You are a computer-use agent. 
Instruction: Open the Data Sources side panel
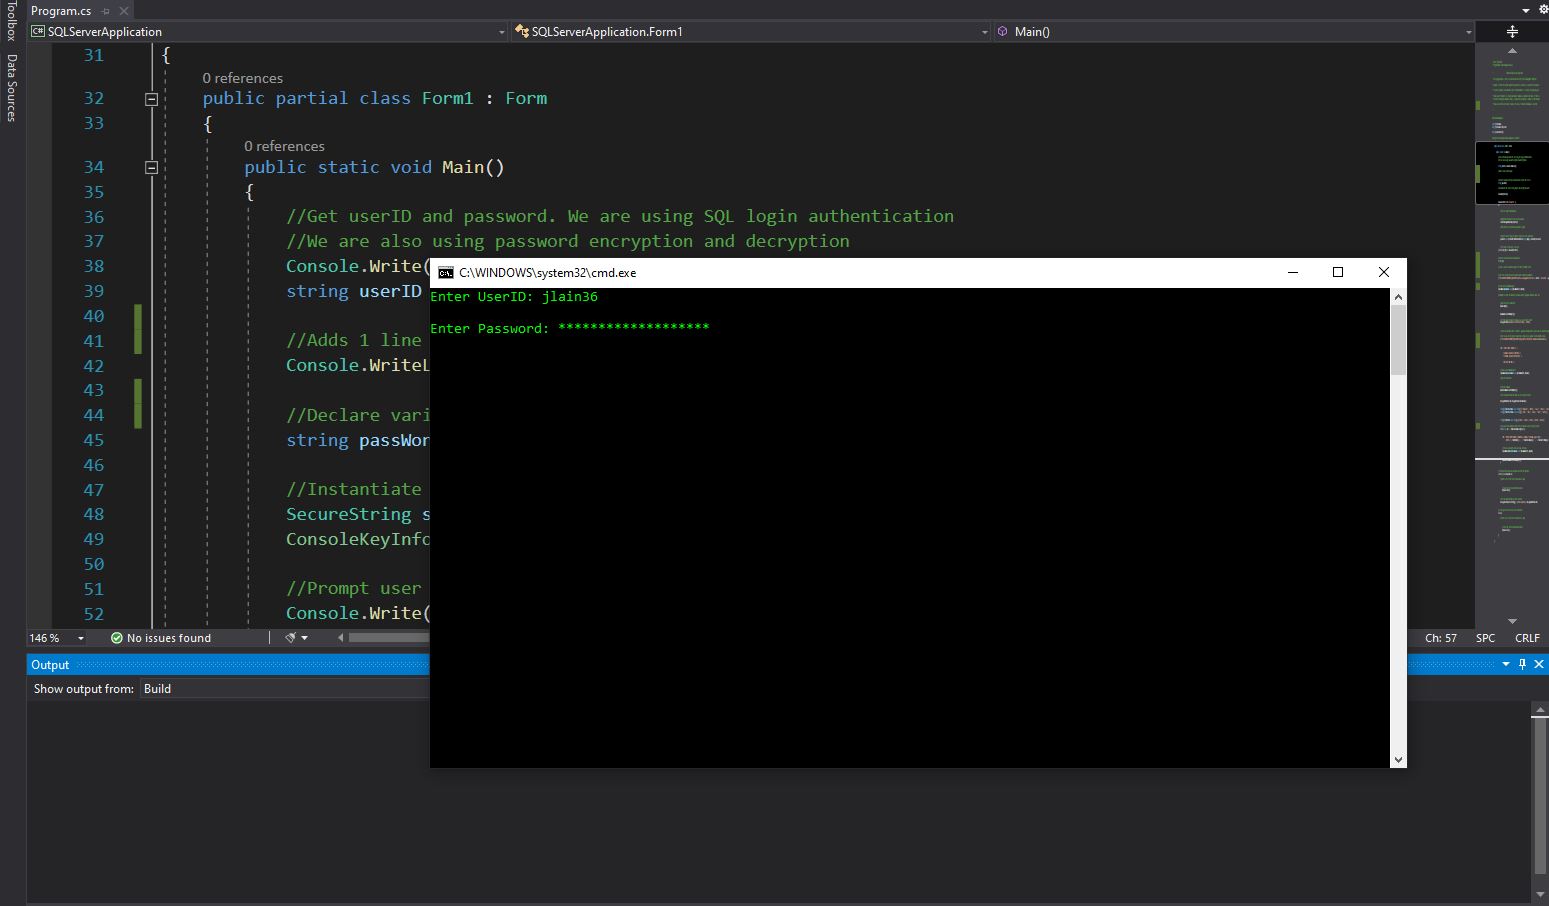(x=11, y=88)
